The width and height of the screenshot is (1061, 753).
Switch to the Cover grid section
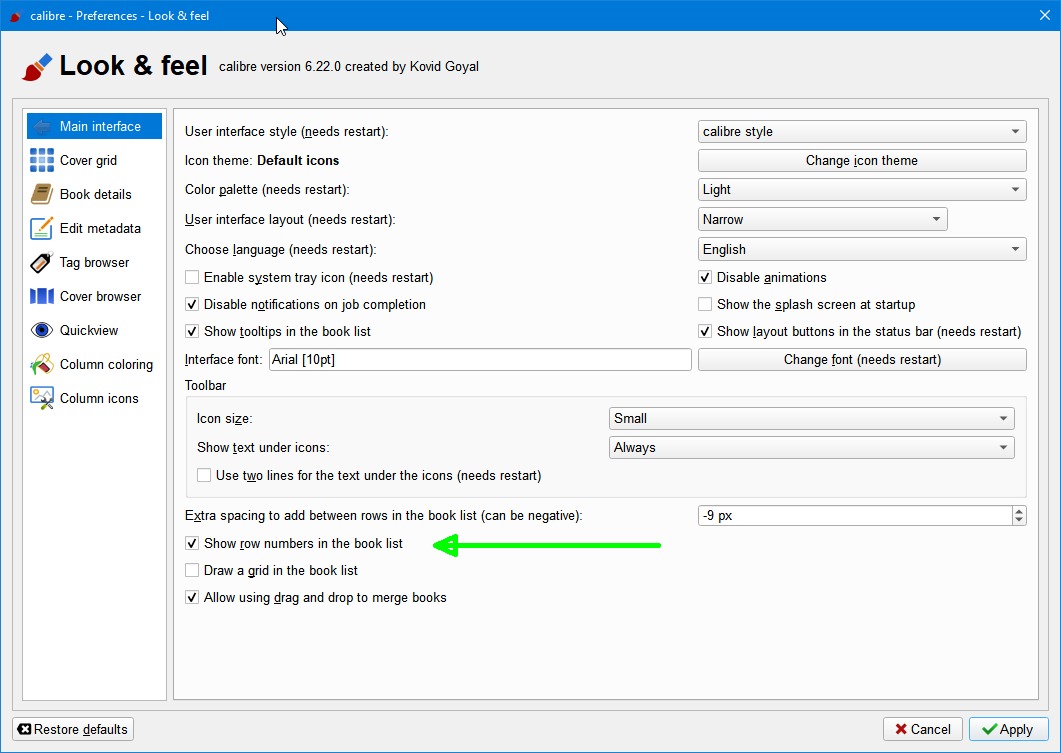tap(94, 160)
